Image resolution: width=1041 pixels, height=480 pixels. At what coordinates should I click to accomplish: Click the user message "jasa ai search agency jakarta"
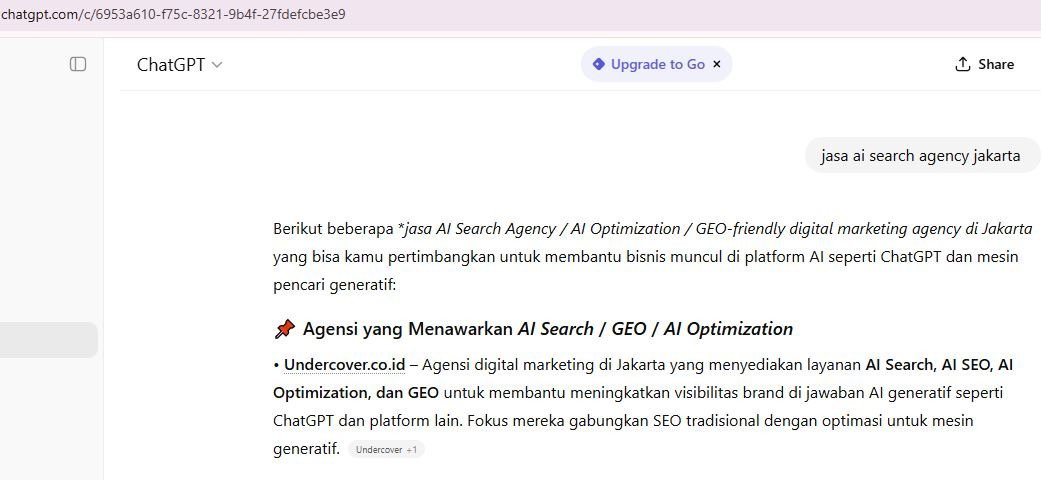[x=920, y=156]
